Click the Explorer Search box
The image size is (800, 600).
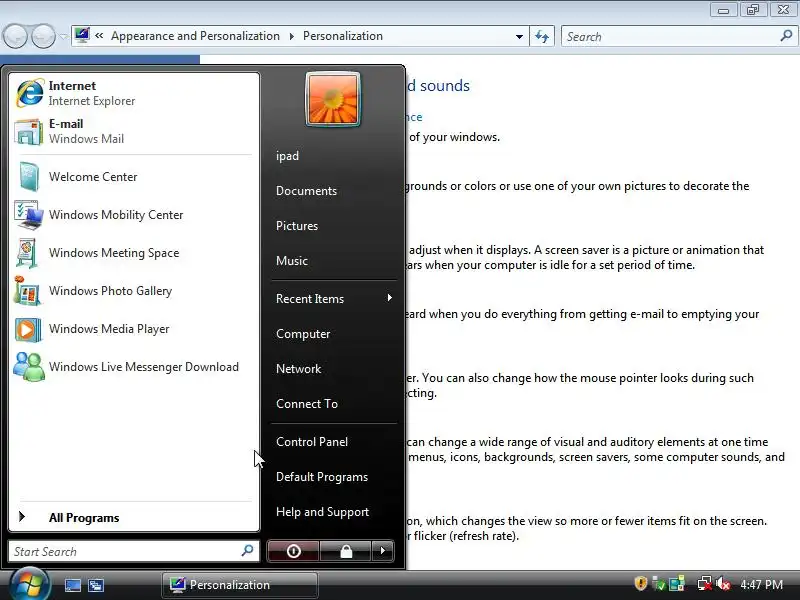pos(680,36)
